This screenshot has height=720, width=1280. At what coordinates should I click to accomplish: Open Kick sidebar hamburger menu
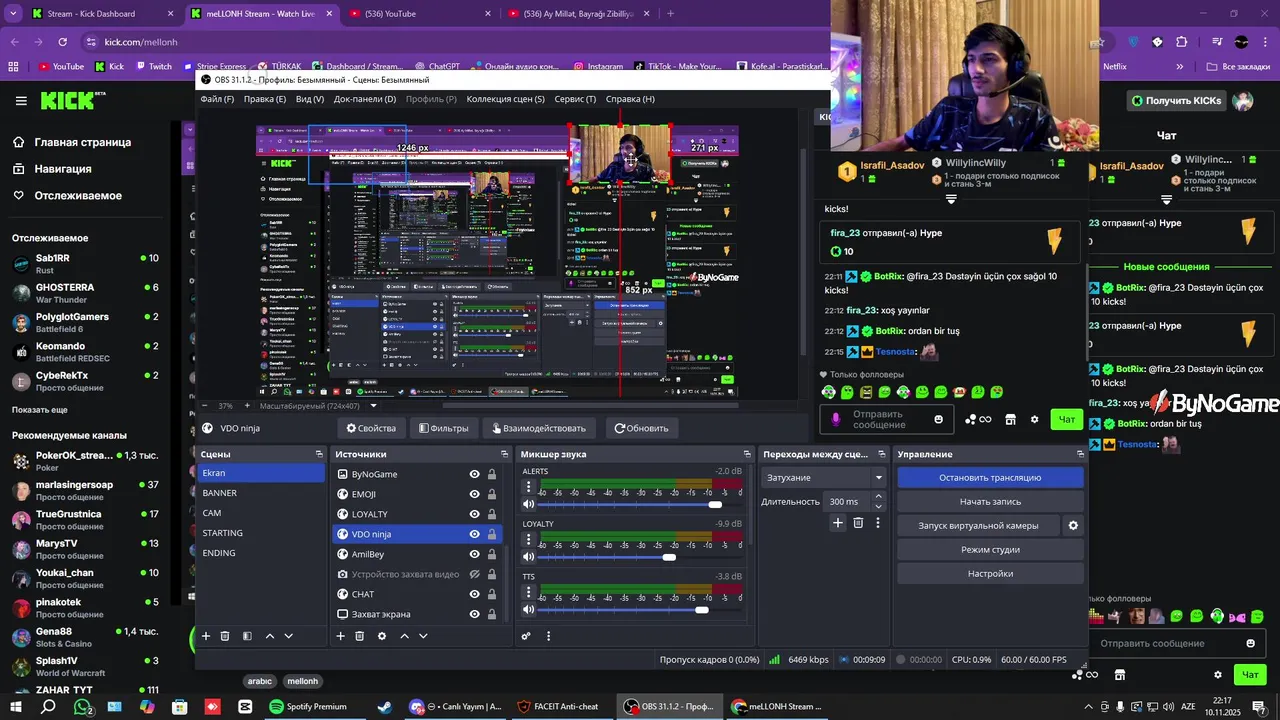pyautogui.click(x=21, y=100)
